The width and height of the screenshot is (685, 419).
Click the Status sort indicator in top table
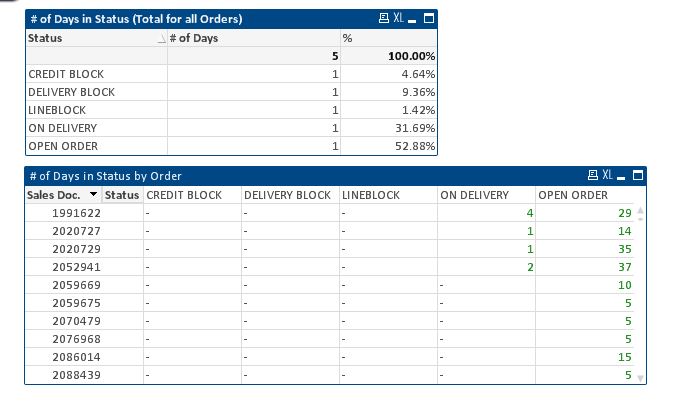pyautogui.click(x=161, y=39)
